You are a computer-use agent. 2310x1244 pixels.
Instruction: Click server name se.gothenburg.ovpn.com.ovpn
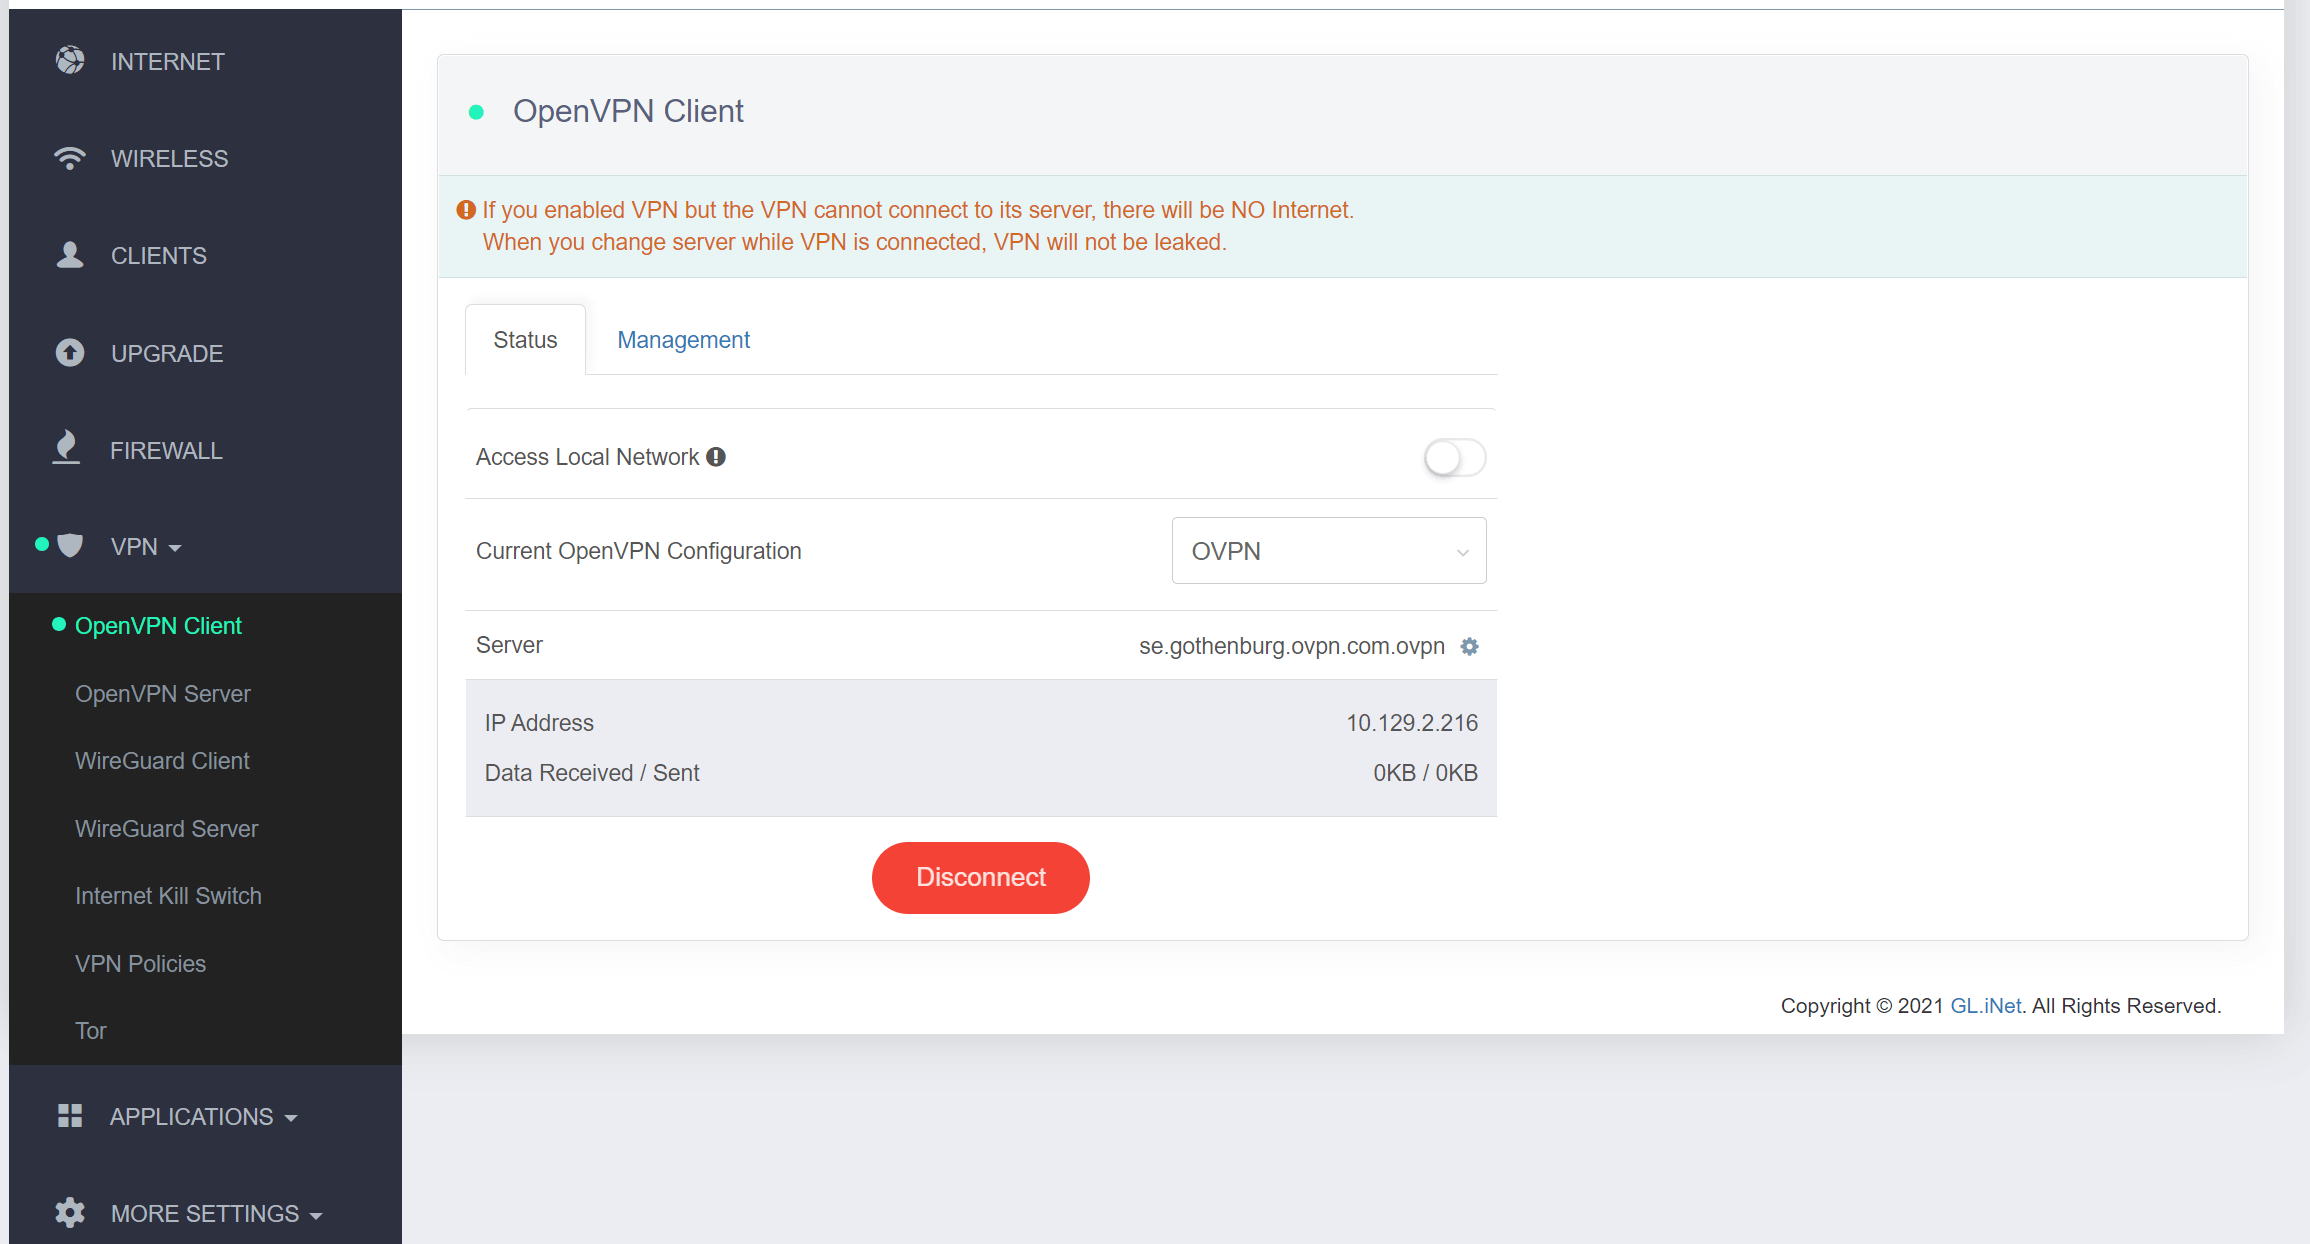pyautogui.click(x=1292, y=646)
